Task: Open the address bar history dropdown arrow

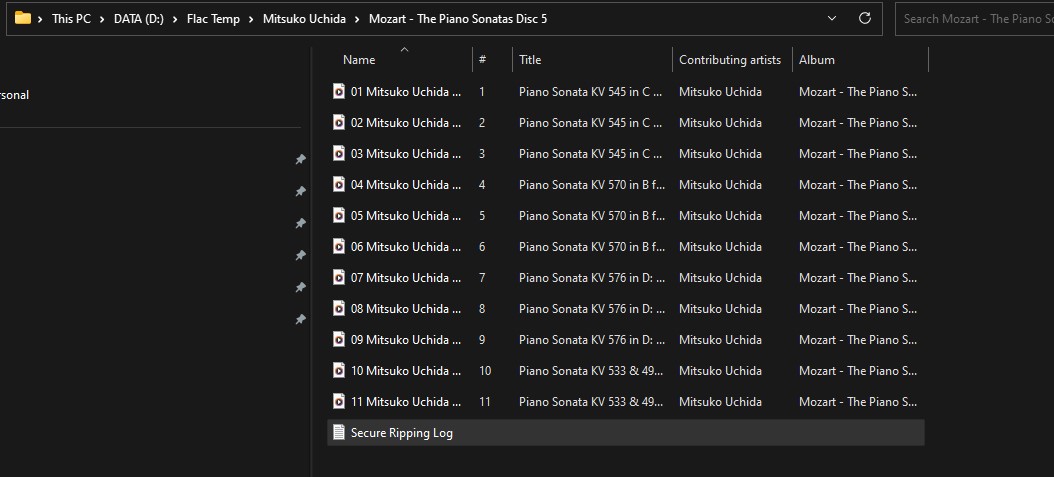Action: click(832, 19)
